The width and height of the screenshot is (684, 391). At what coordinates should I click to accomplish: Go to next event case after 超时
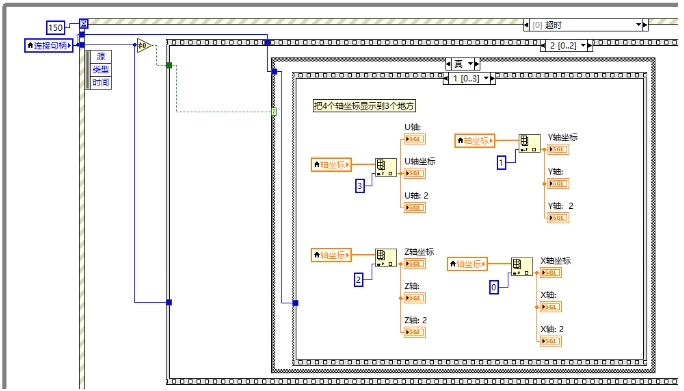[x=645, y=25]
